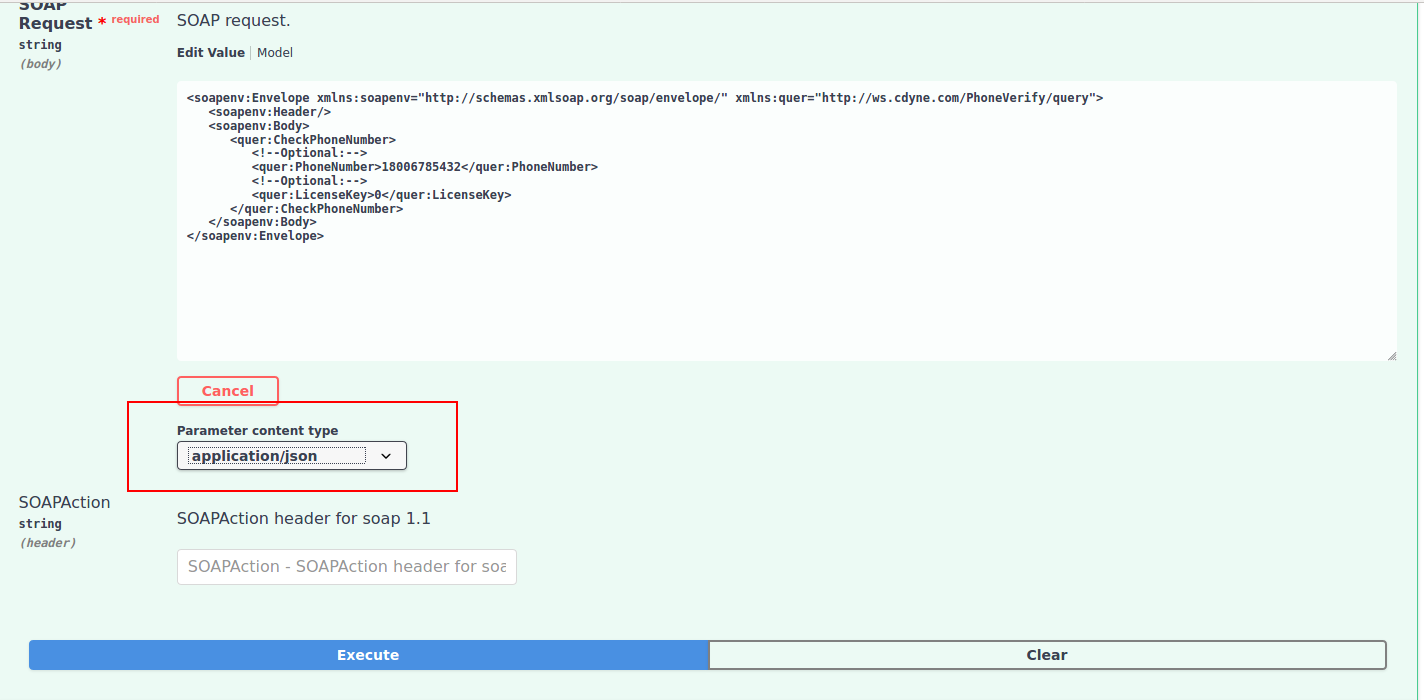Click the 'SOAPAction header for soap 1.1' description
Screen dimensions: 1424x700
coord(304,519)
